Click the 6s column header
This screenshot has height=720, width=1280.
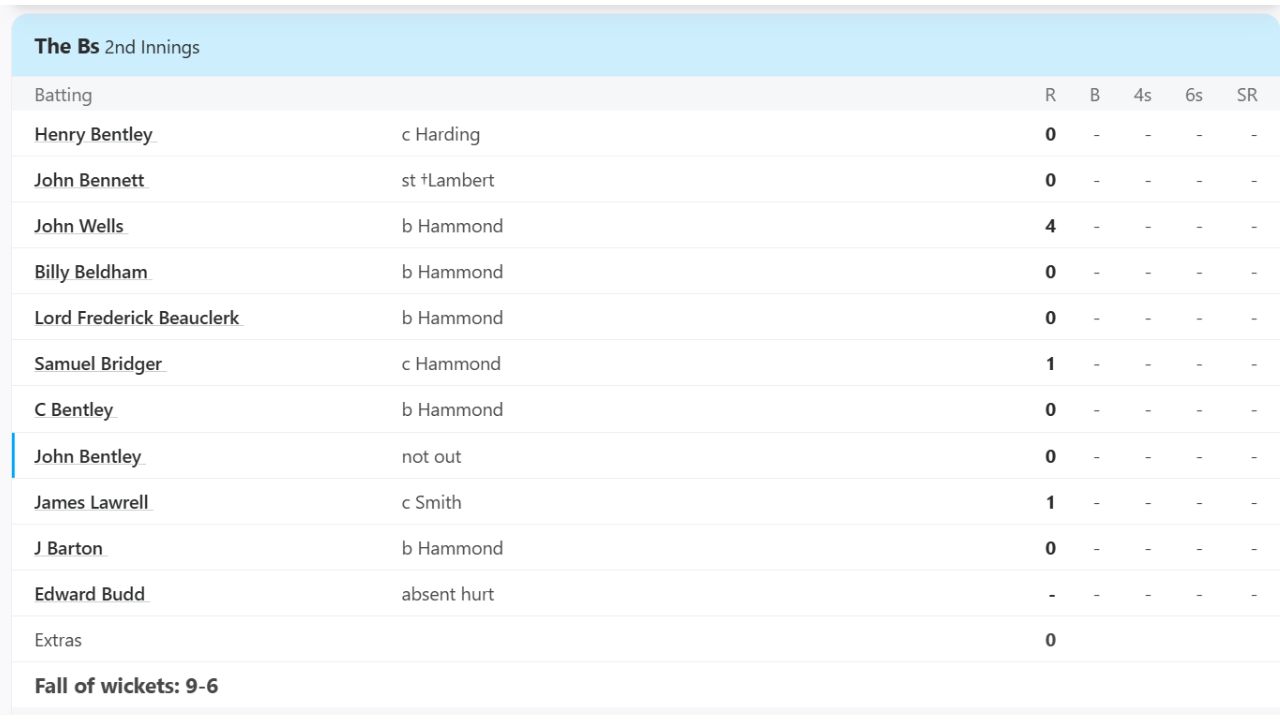[x=1194, y=95]
